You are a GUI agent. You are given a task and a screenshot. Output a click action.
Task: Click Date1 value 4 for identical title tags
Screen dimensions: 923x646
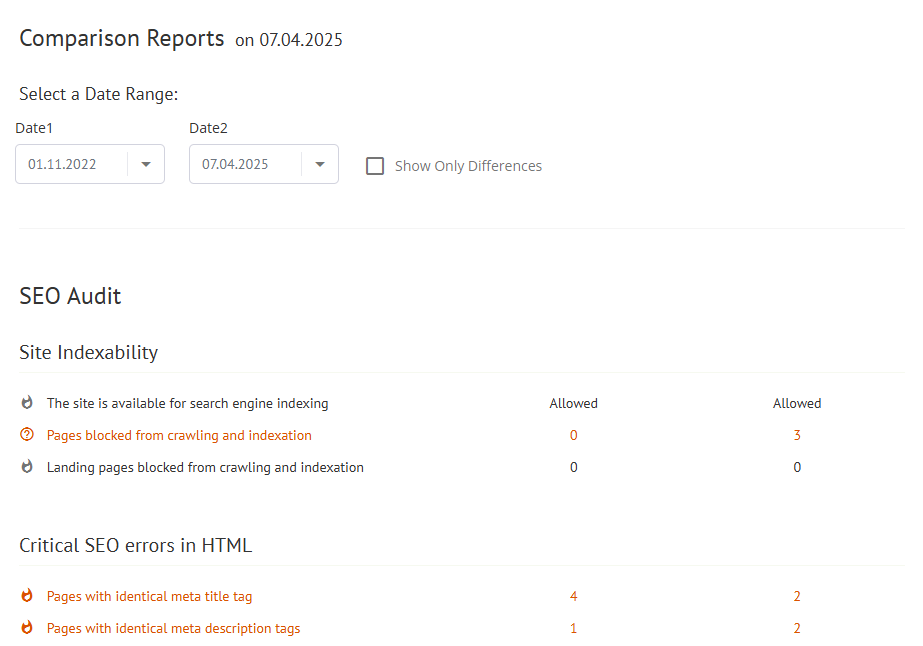coord(573,596)
